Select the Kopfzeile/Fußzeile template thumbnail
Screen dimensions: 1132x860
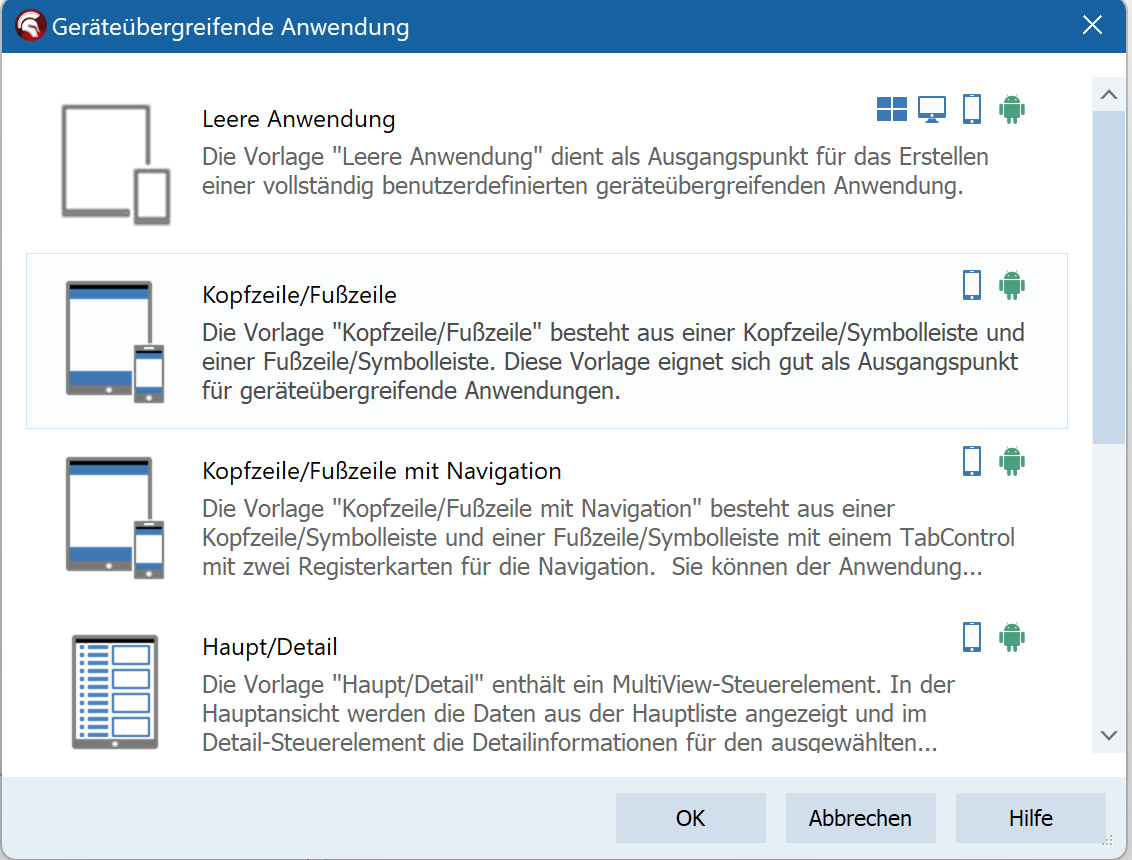pyautogui.click(x=115, y=341)
